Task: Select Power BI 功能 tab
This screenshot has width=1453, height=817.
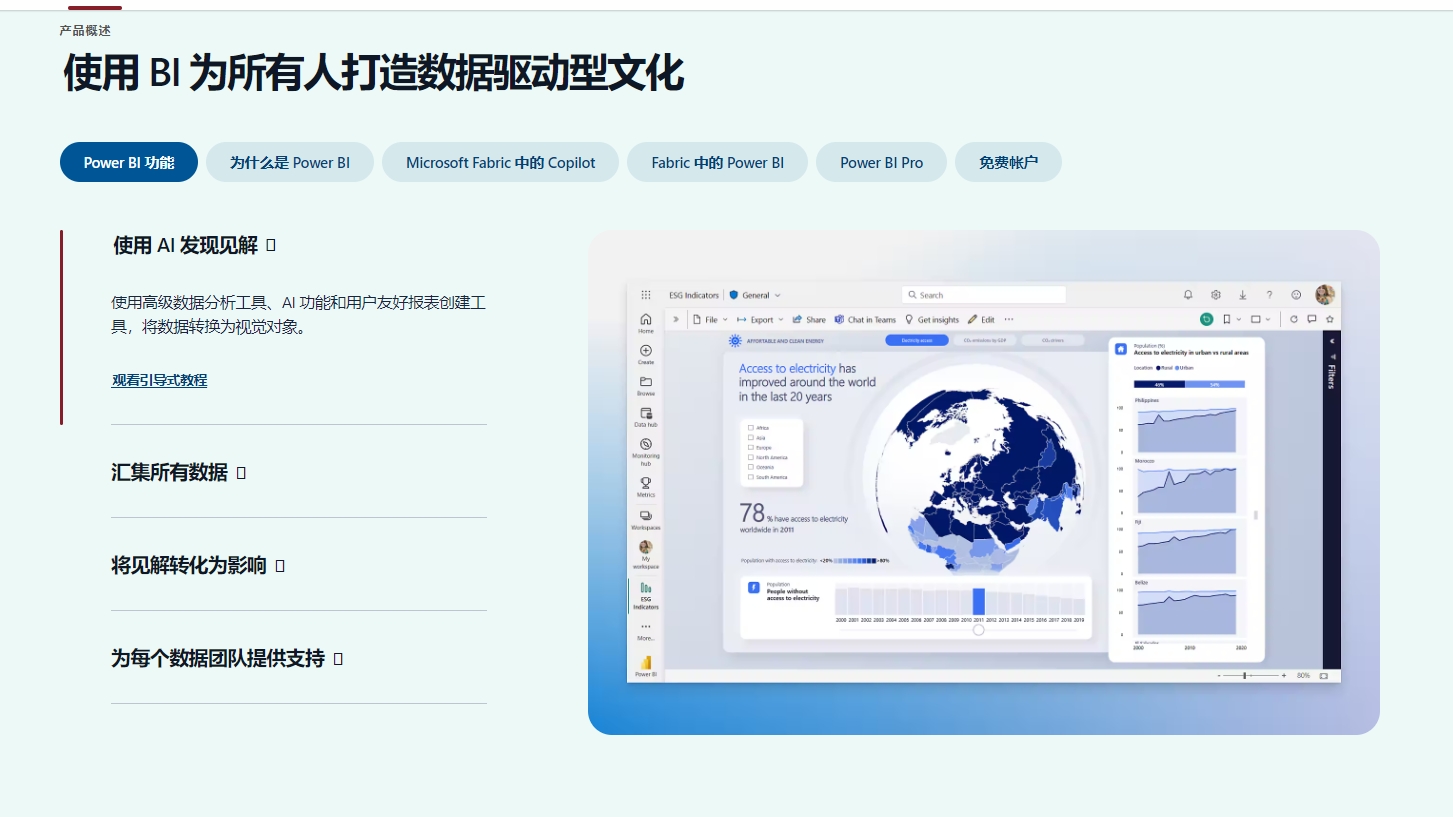Action: pos(129,162)
